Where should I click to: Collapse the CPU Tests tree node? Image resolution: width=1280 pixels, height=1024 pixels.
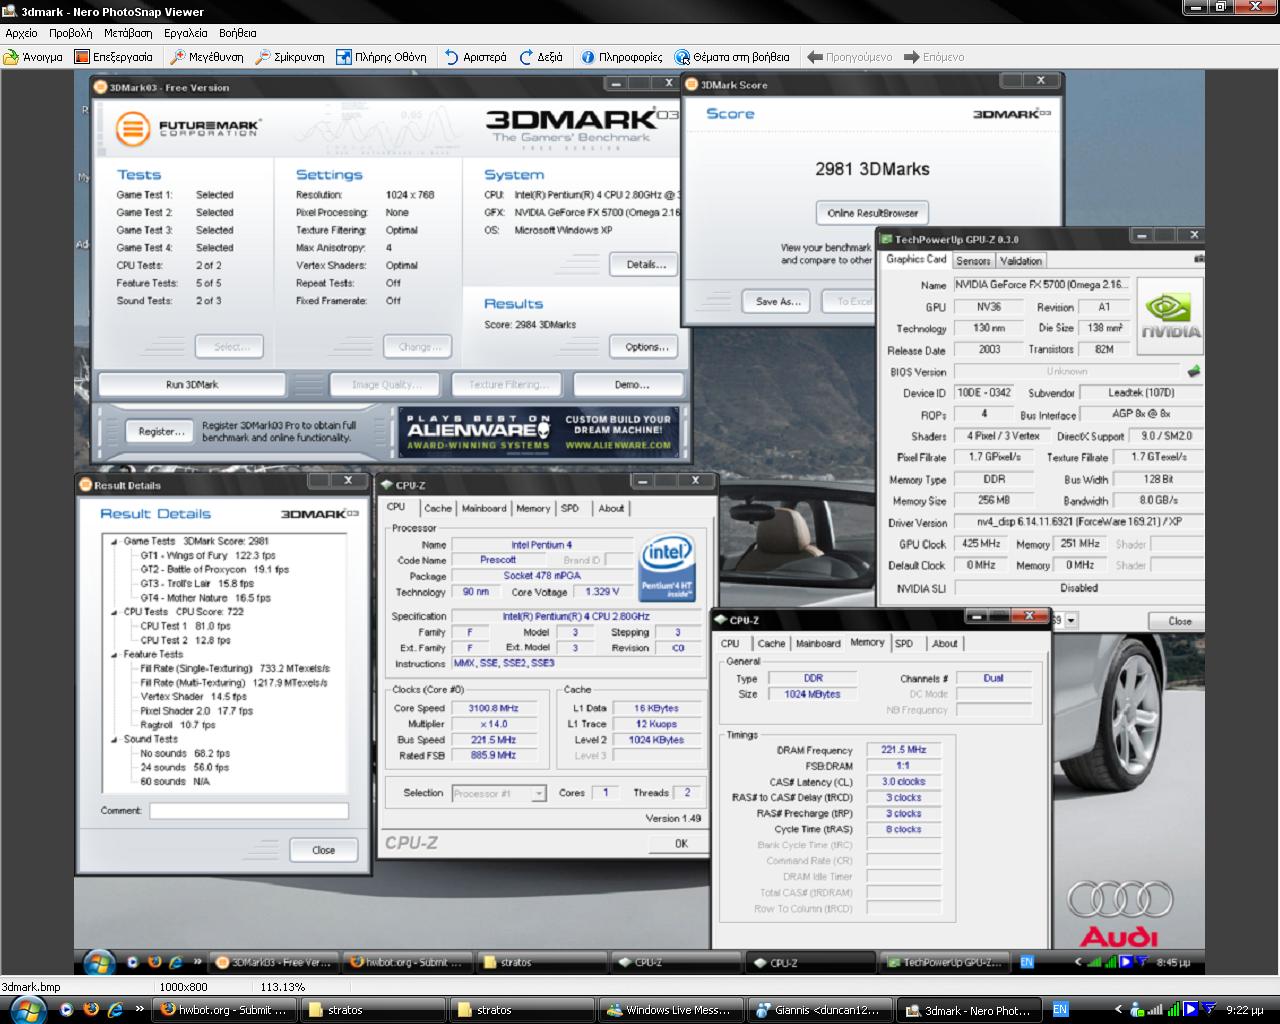(x=116, y=611)
